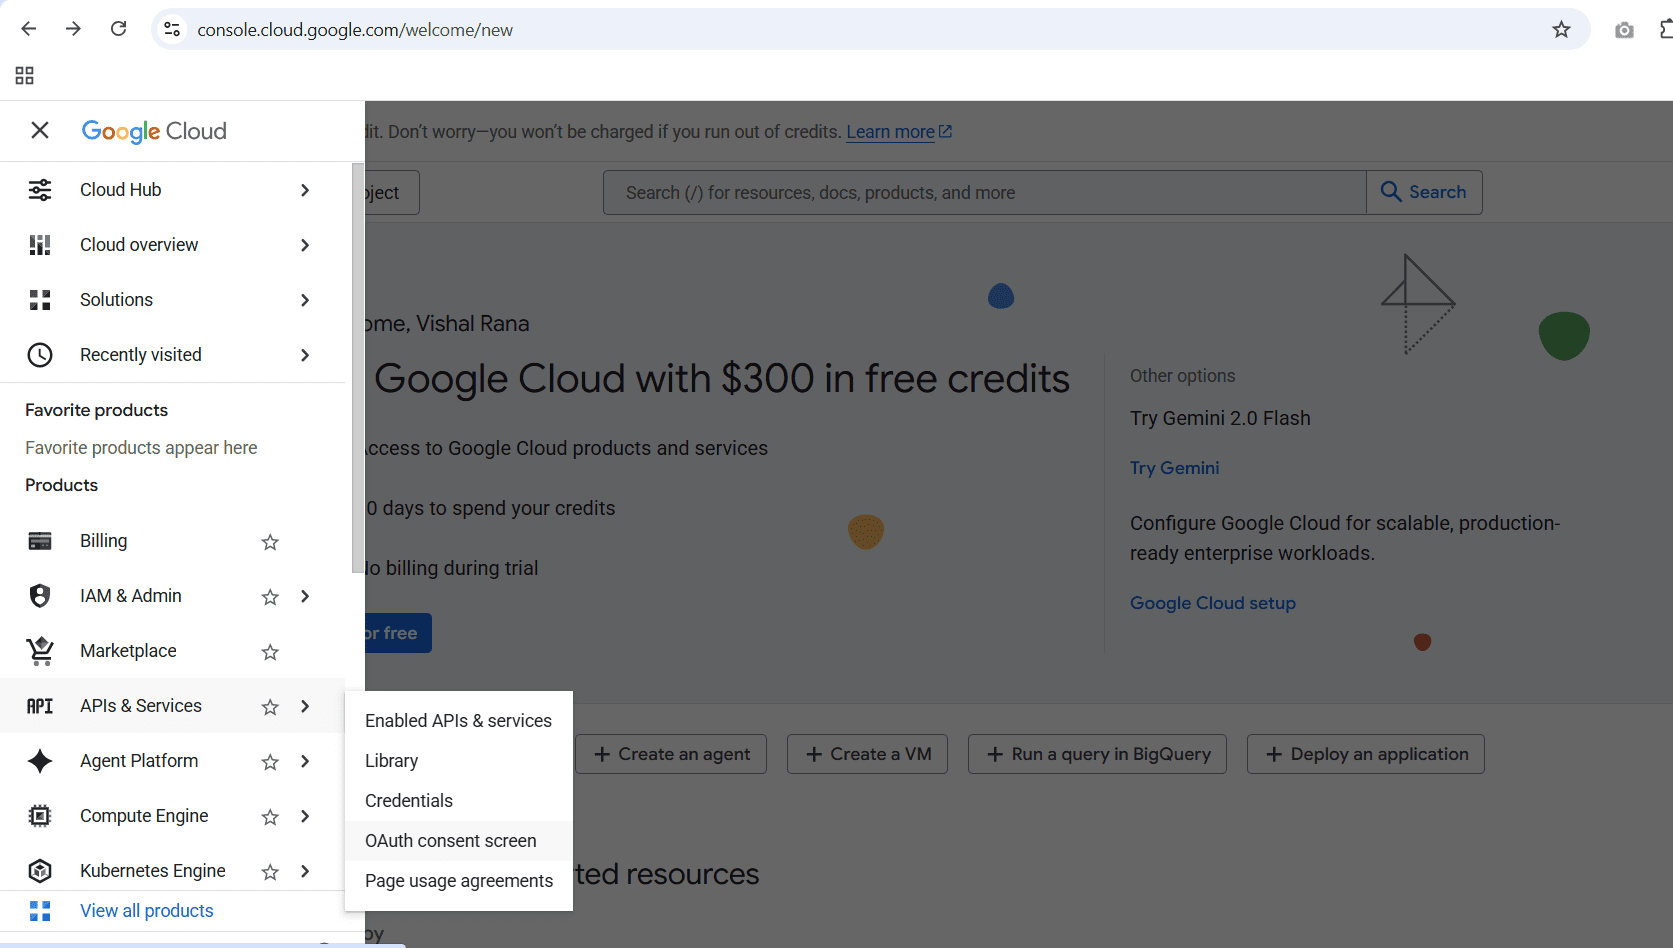Click the IAM & Admin shield icon
The height and width of the screenshot is (948, 1673).
coord(40,596)
